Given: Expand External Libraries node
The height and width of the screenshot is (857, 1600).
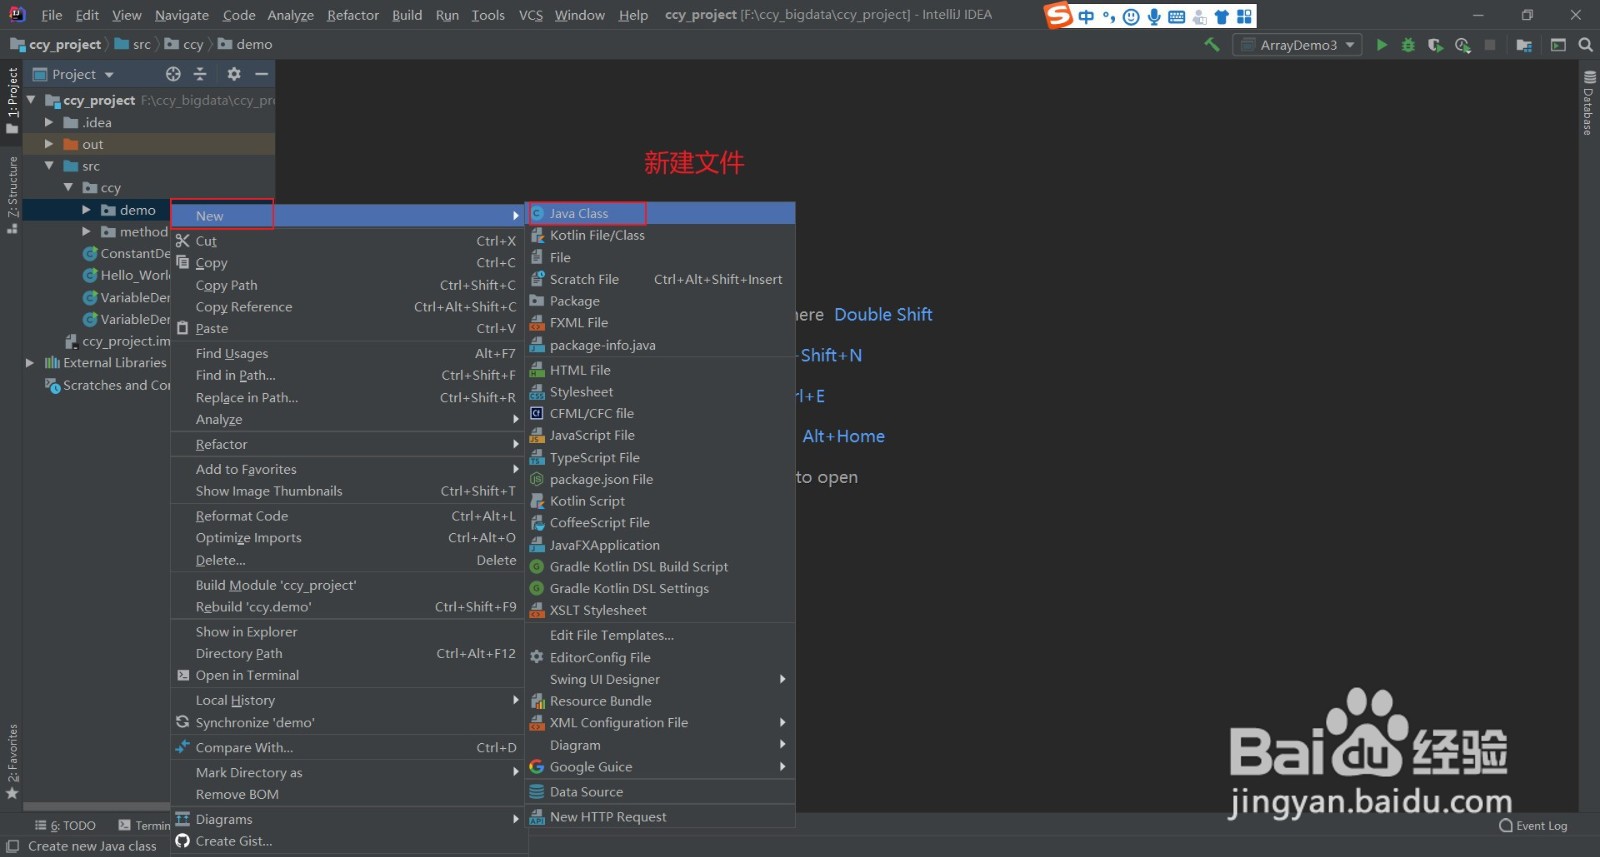Looking at the screenshot, I should coord(30,363).
